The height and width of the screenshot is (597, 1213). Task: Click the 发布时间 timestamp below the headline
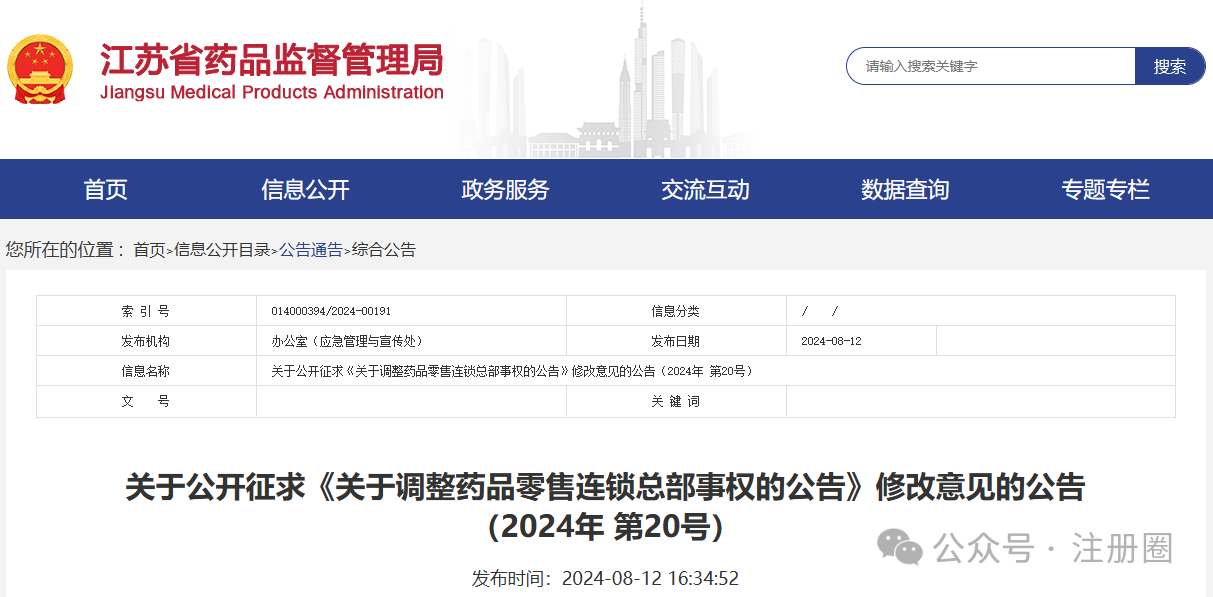point(605,578)
